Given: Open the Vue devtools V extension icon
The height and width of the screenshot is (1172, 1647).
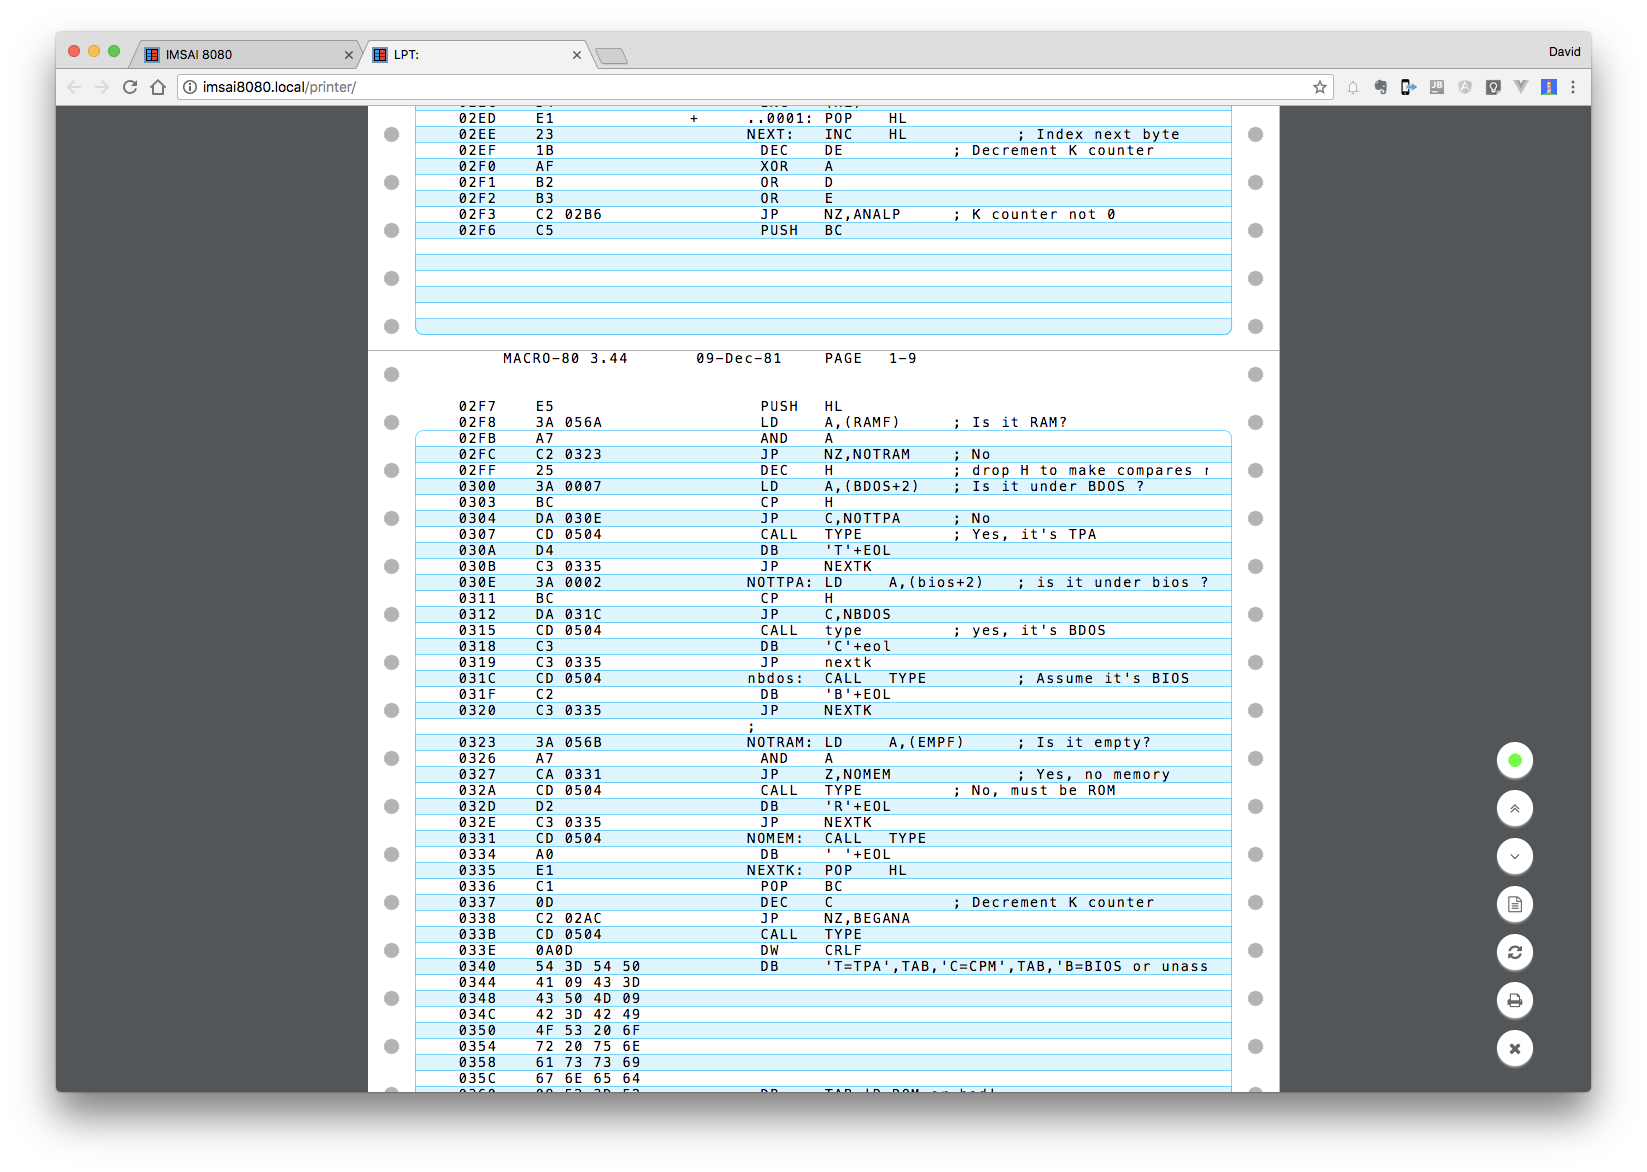Looking at the screenshot, I should point(1520,87).
